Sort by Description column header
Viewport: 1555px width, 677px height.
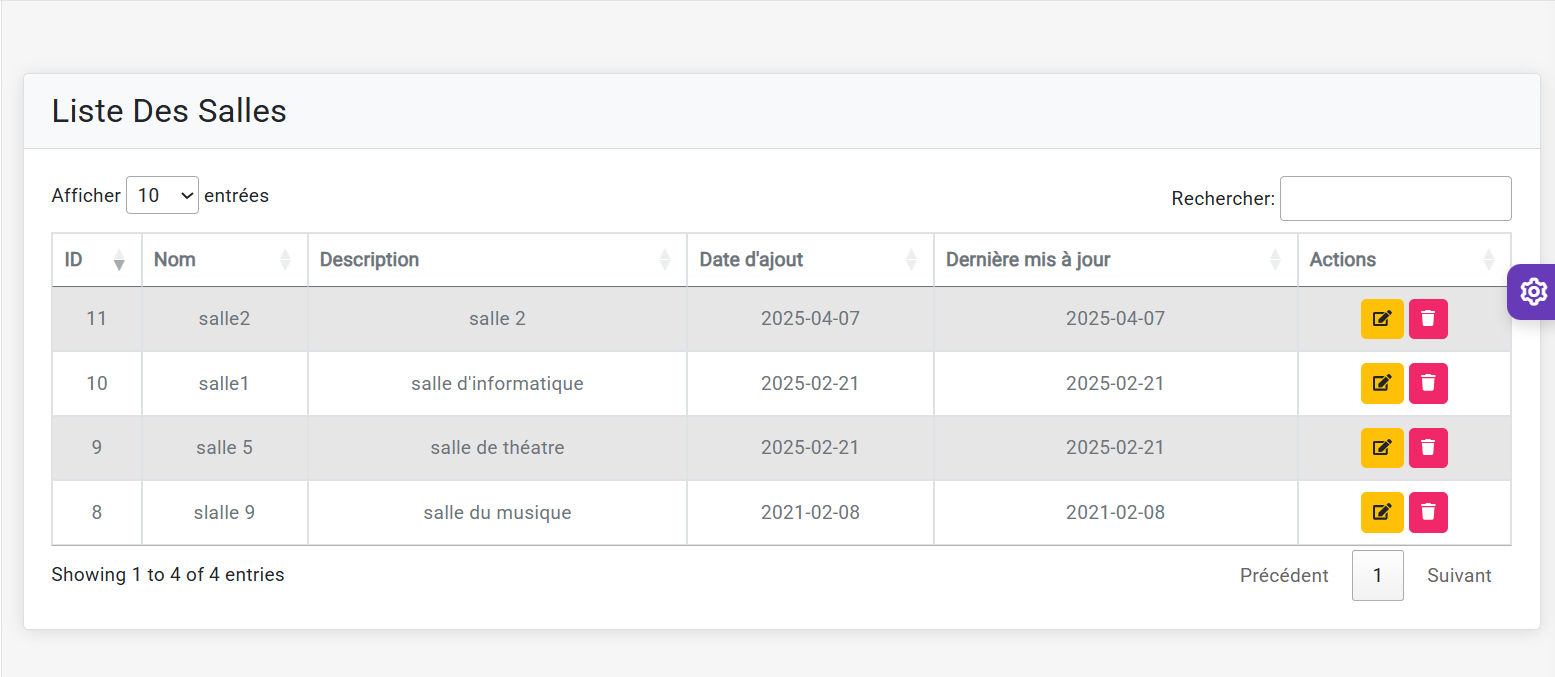coord(496,260)
